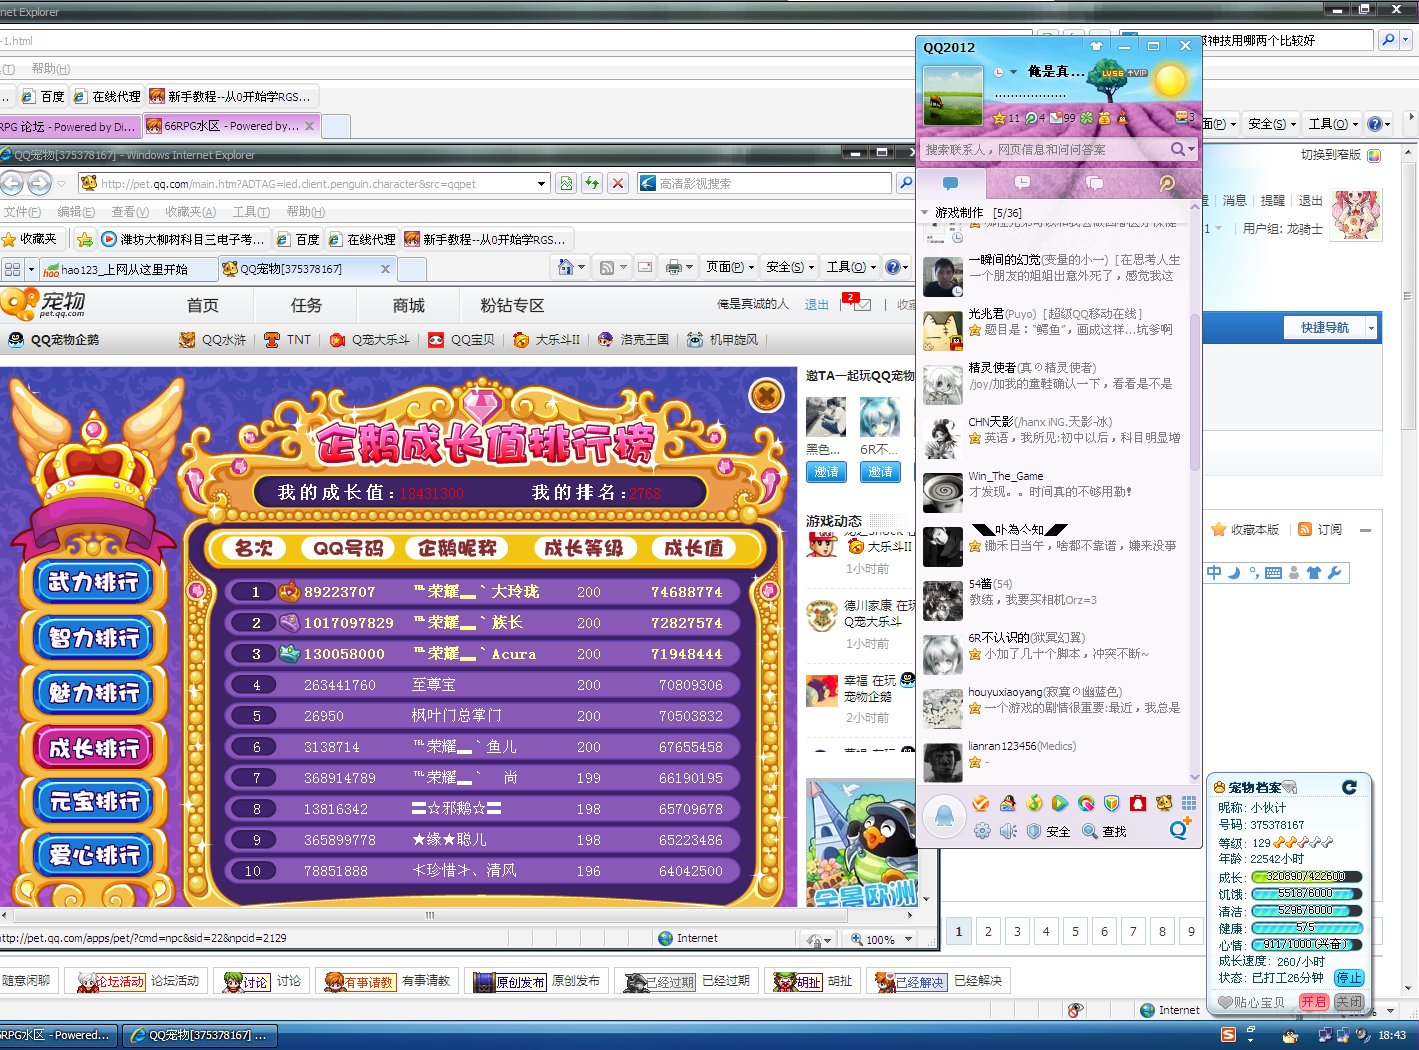This screenshot has height=1050, width=1419.
Task: Click the first 邀请 button under 黑色
Action: [826, 472]
